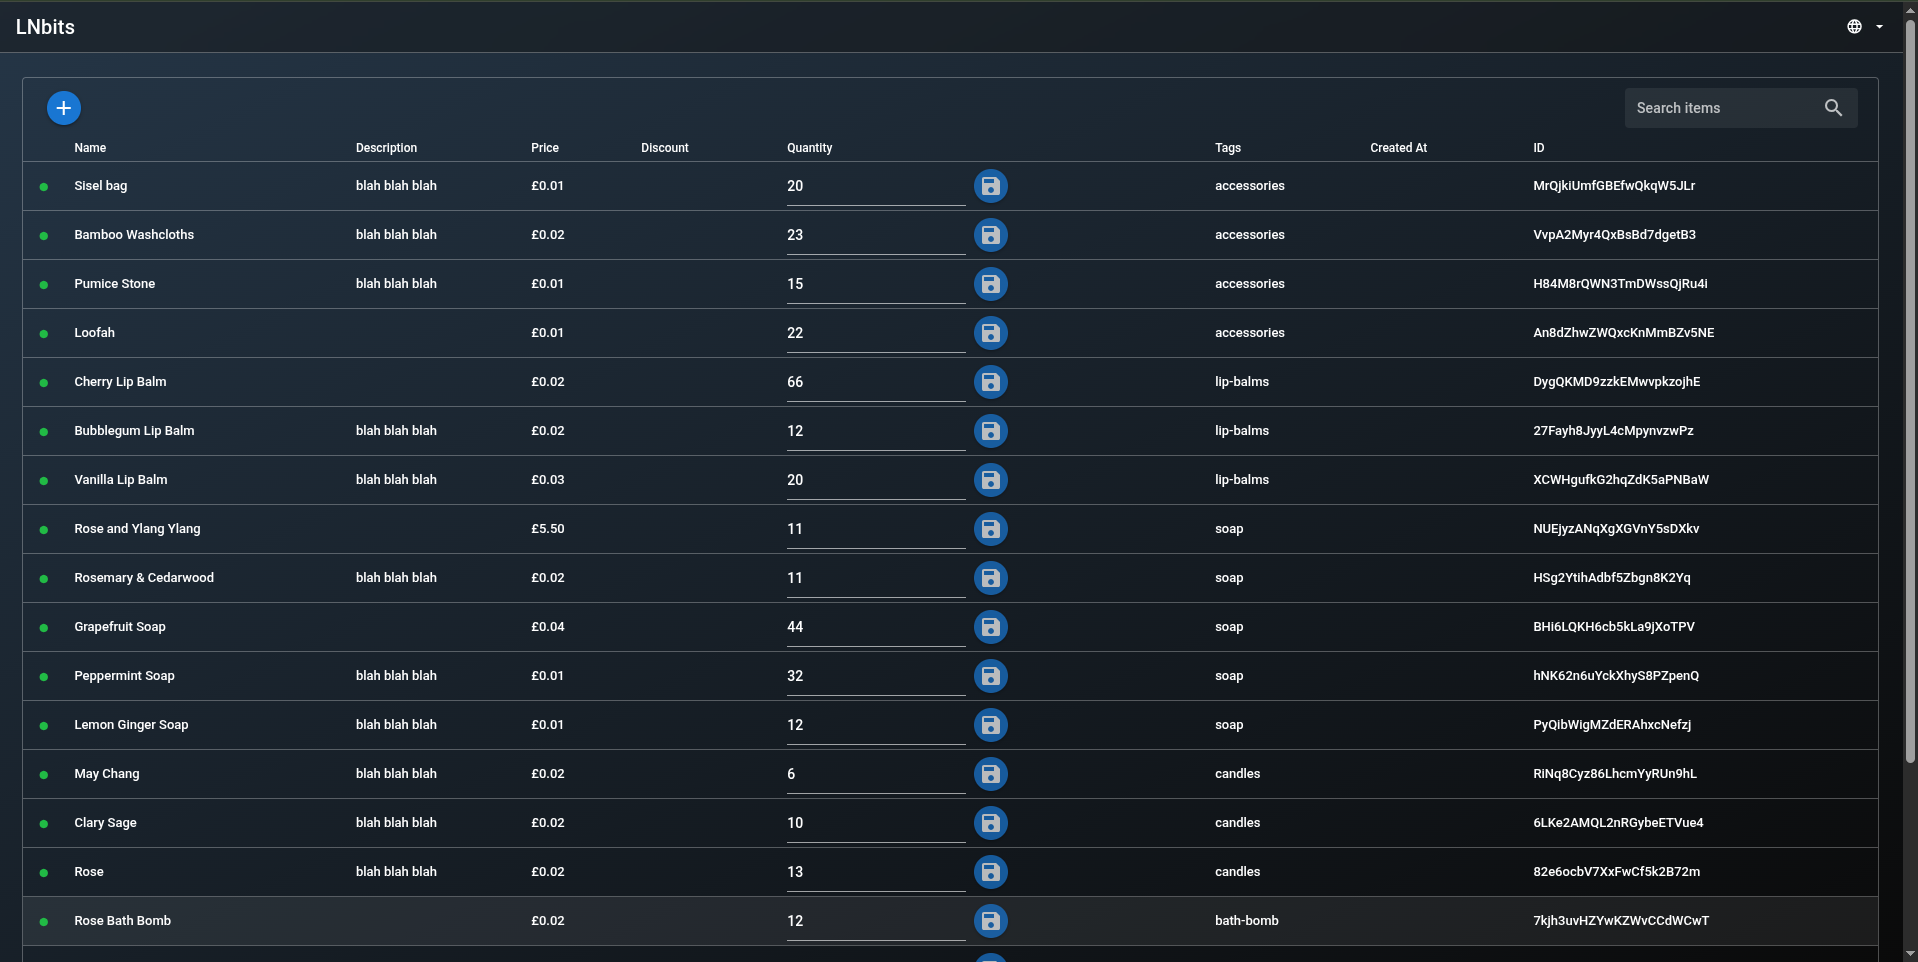This screenshot has height=962, width=1918.
Task: Save changes to Bamboo Washcloths row
Action: [989, 235]
